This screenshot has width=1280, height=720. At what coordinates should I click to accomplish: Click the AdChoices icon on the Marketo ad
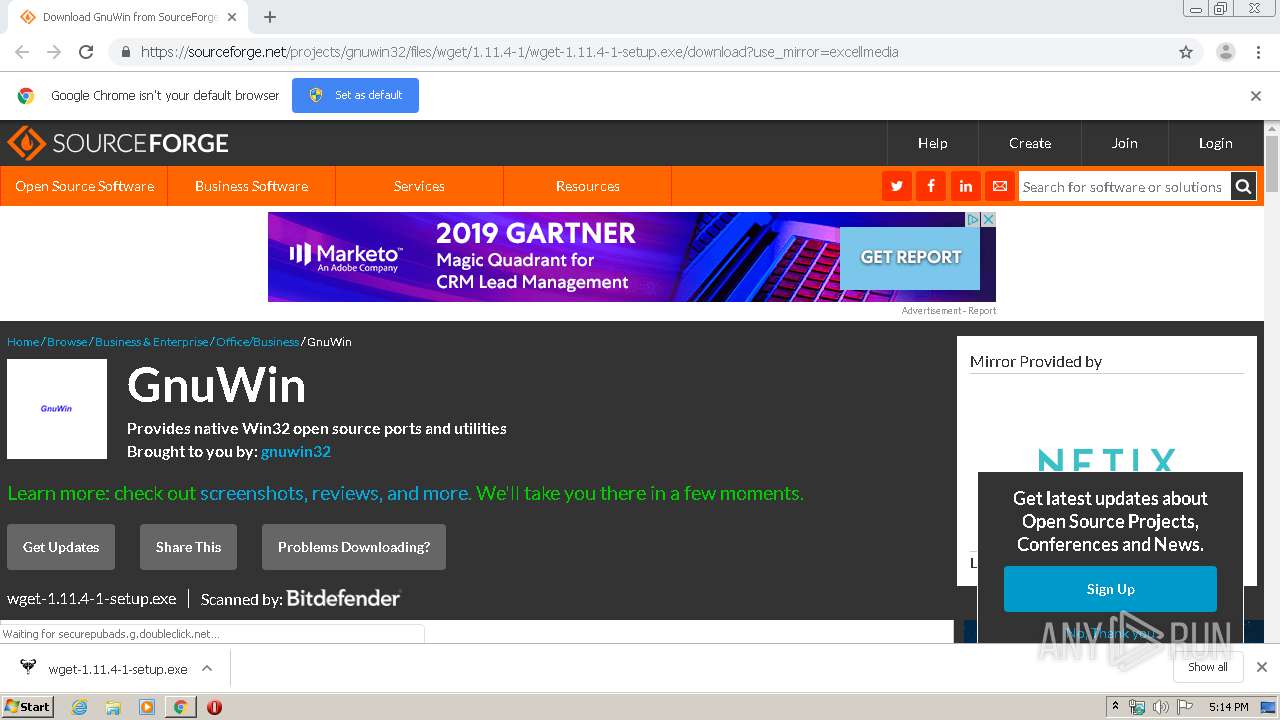tap(972, 219)
